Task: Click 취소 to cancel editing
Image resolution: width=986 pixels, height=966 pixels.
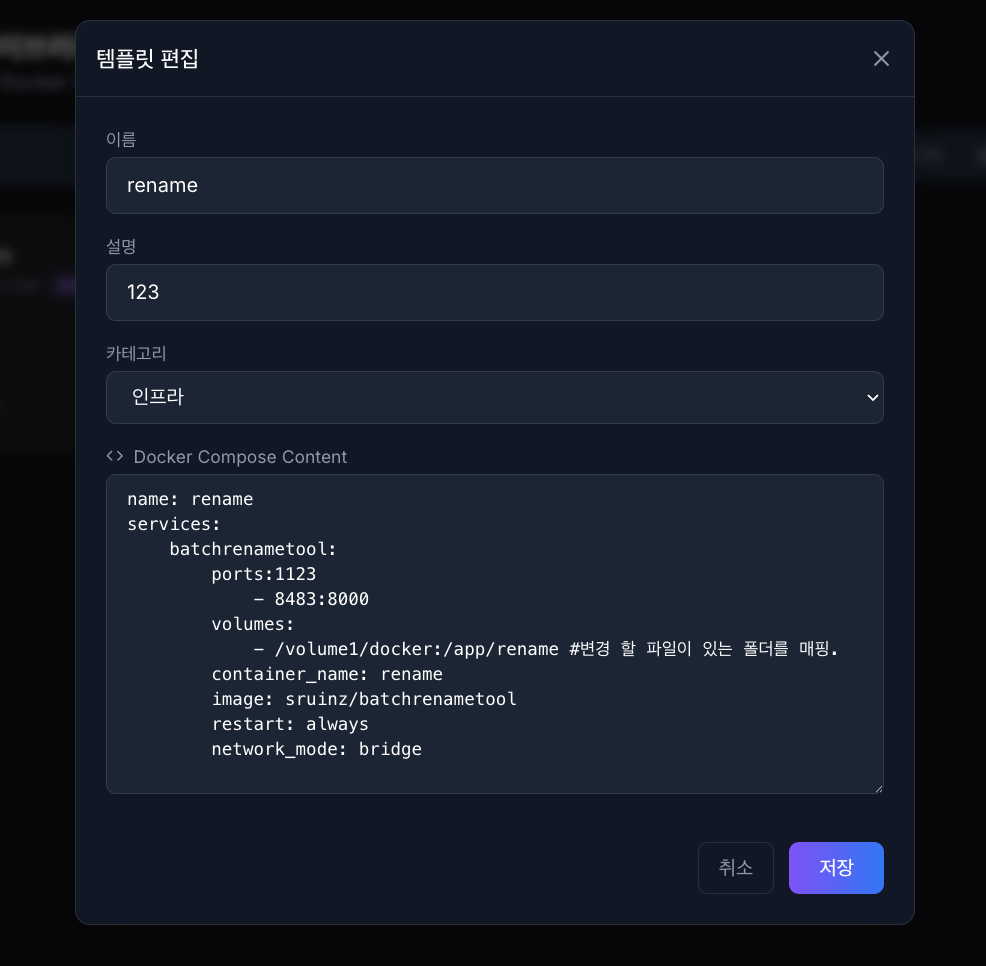Action: click(736, 868)
